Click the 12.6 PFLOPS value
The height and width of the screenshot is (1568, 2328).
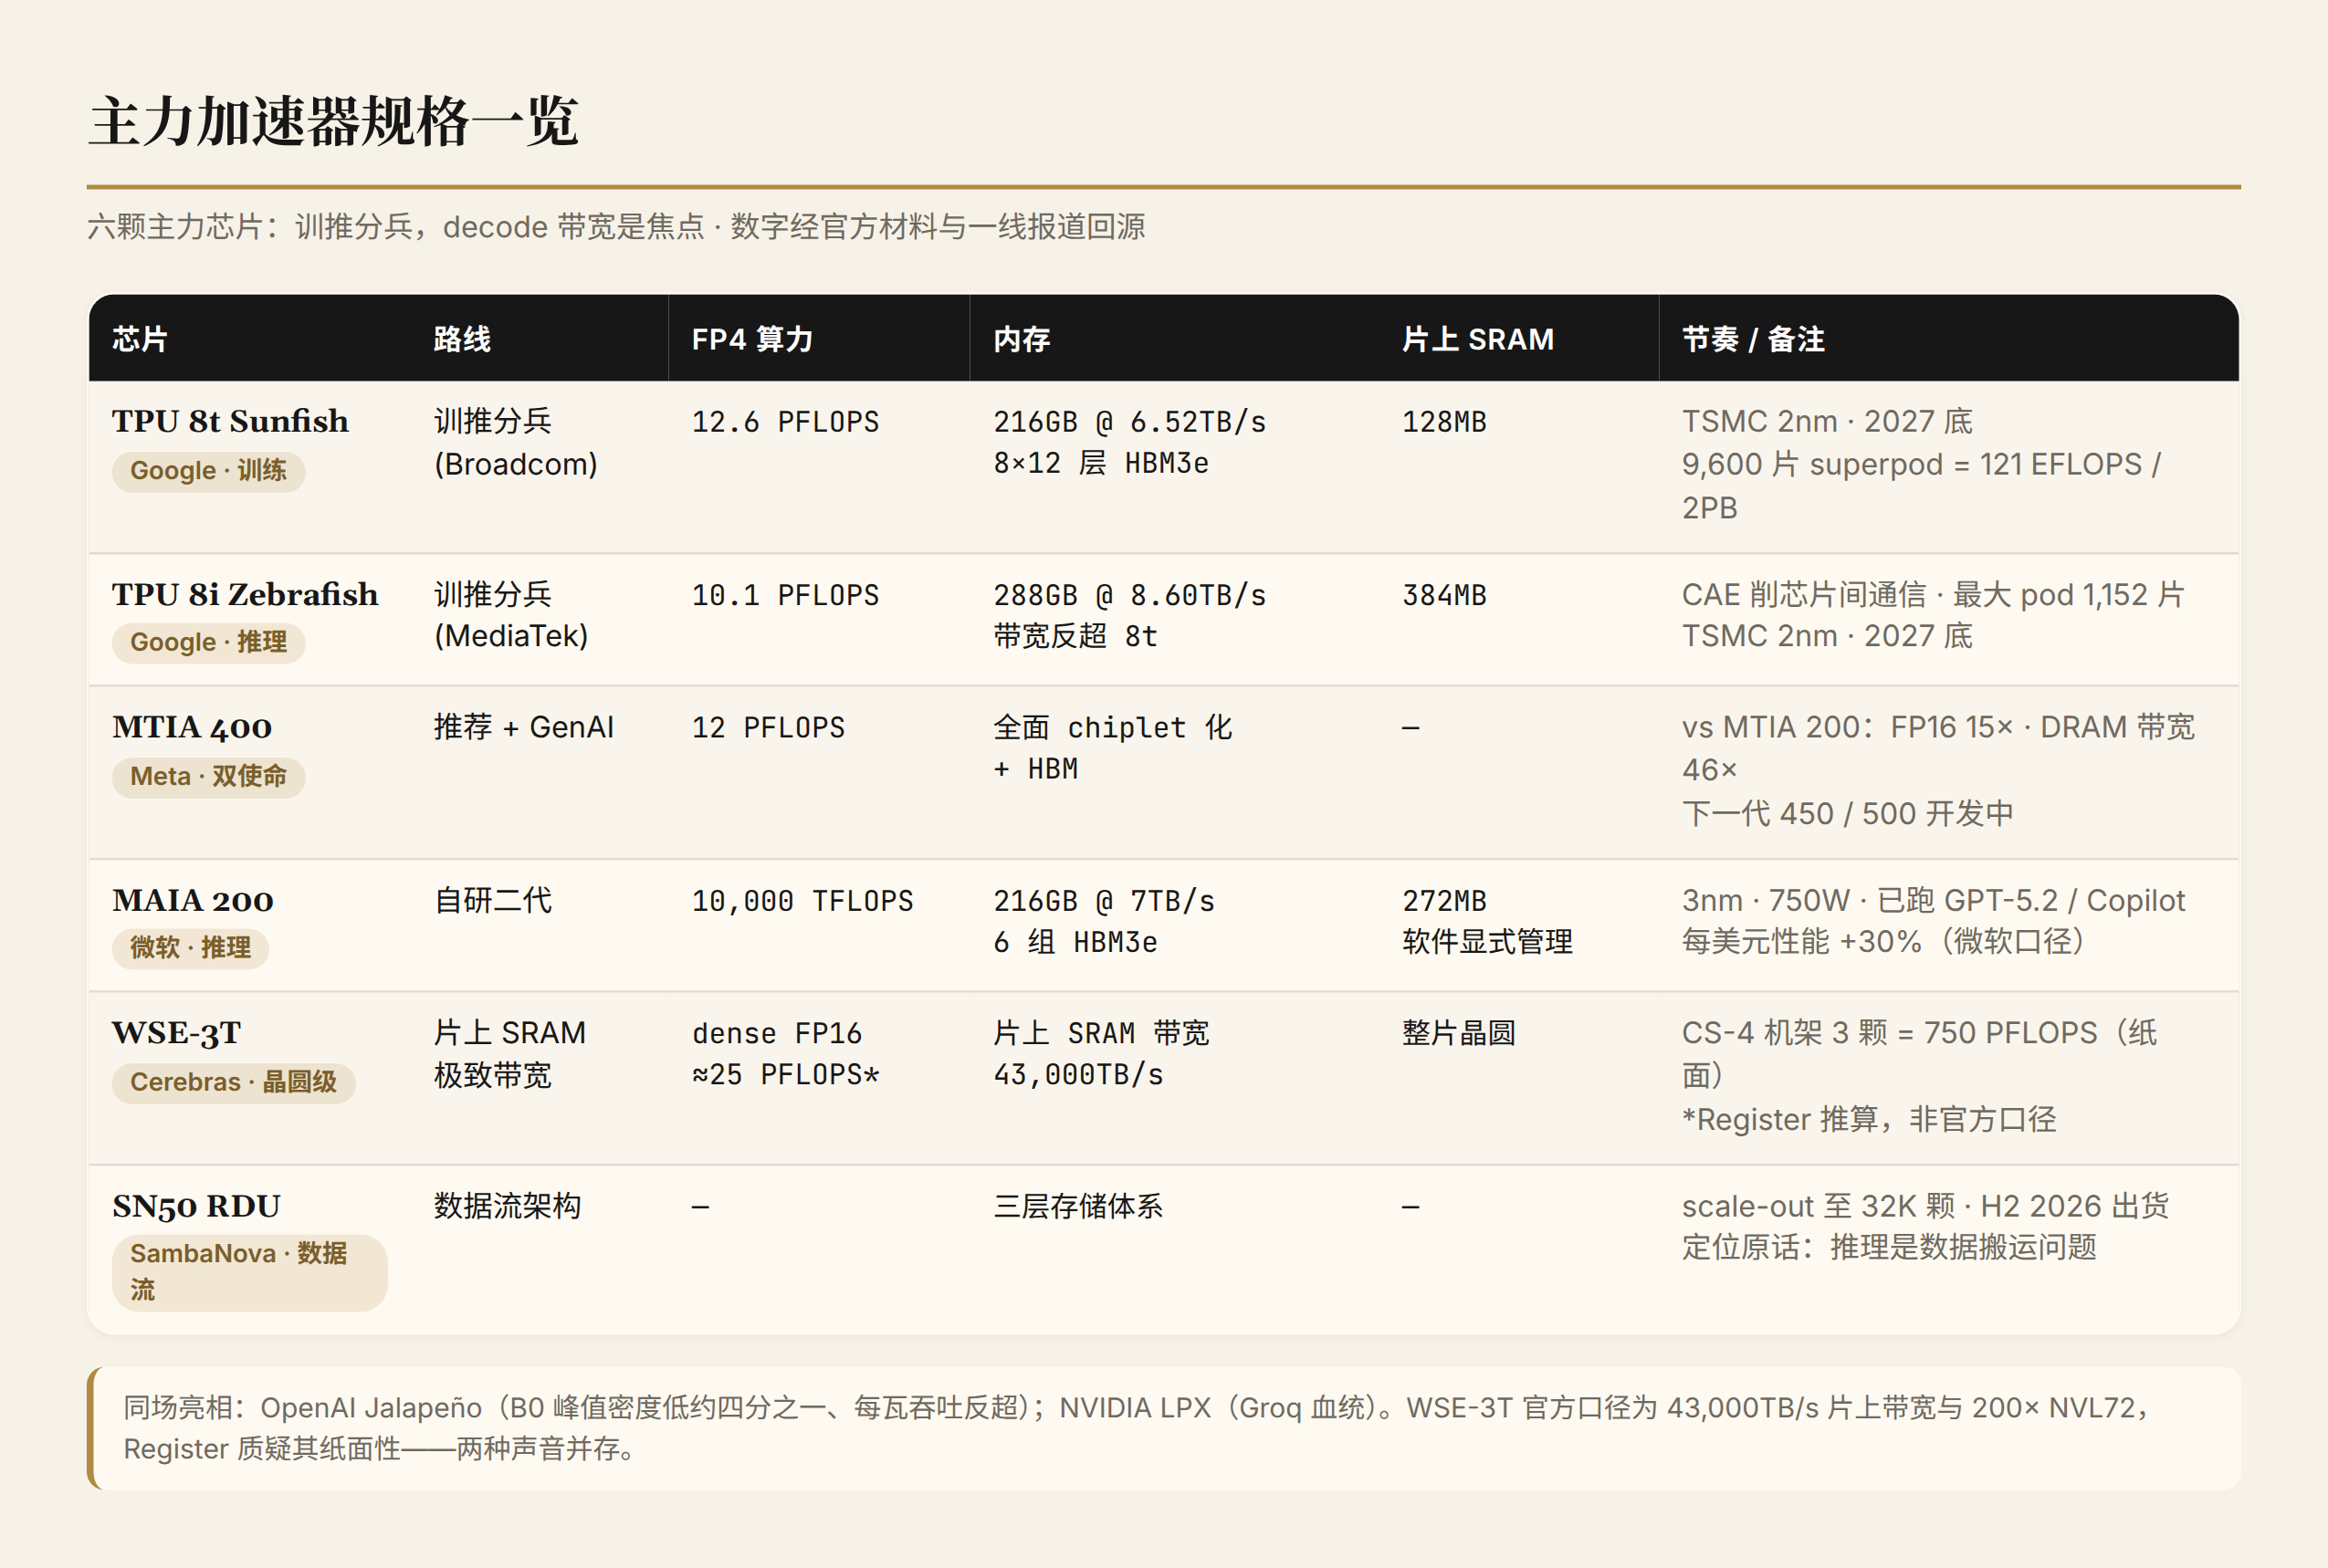tap(785, 422)
